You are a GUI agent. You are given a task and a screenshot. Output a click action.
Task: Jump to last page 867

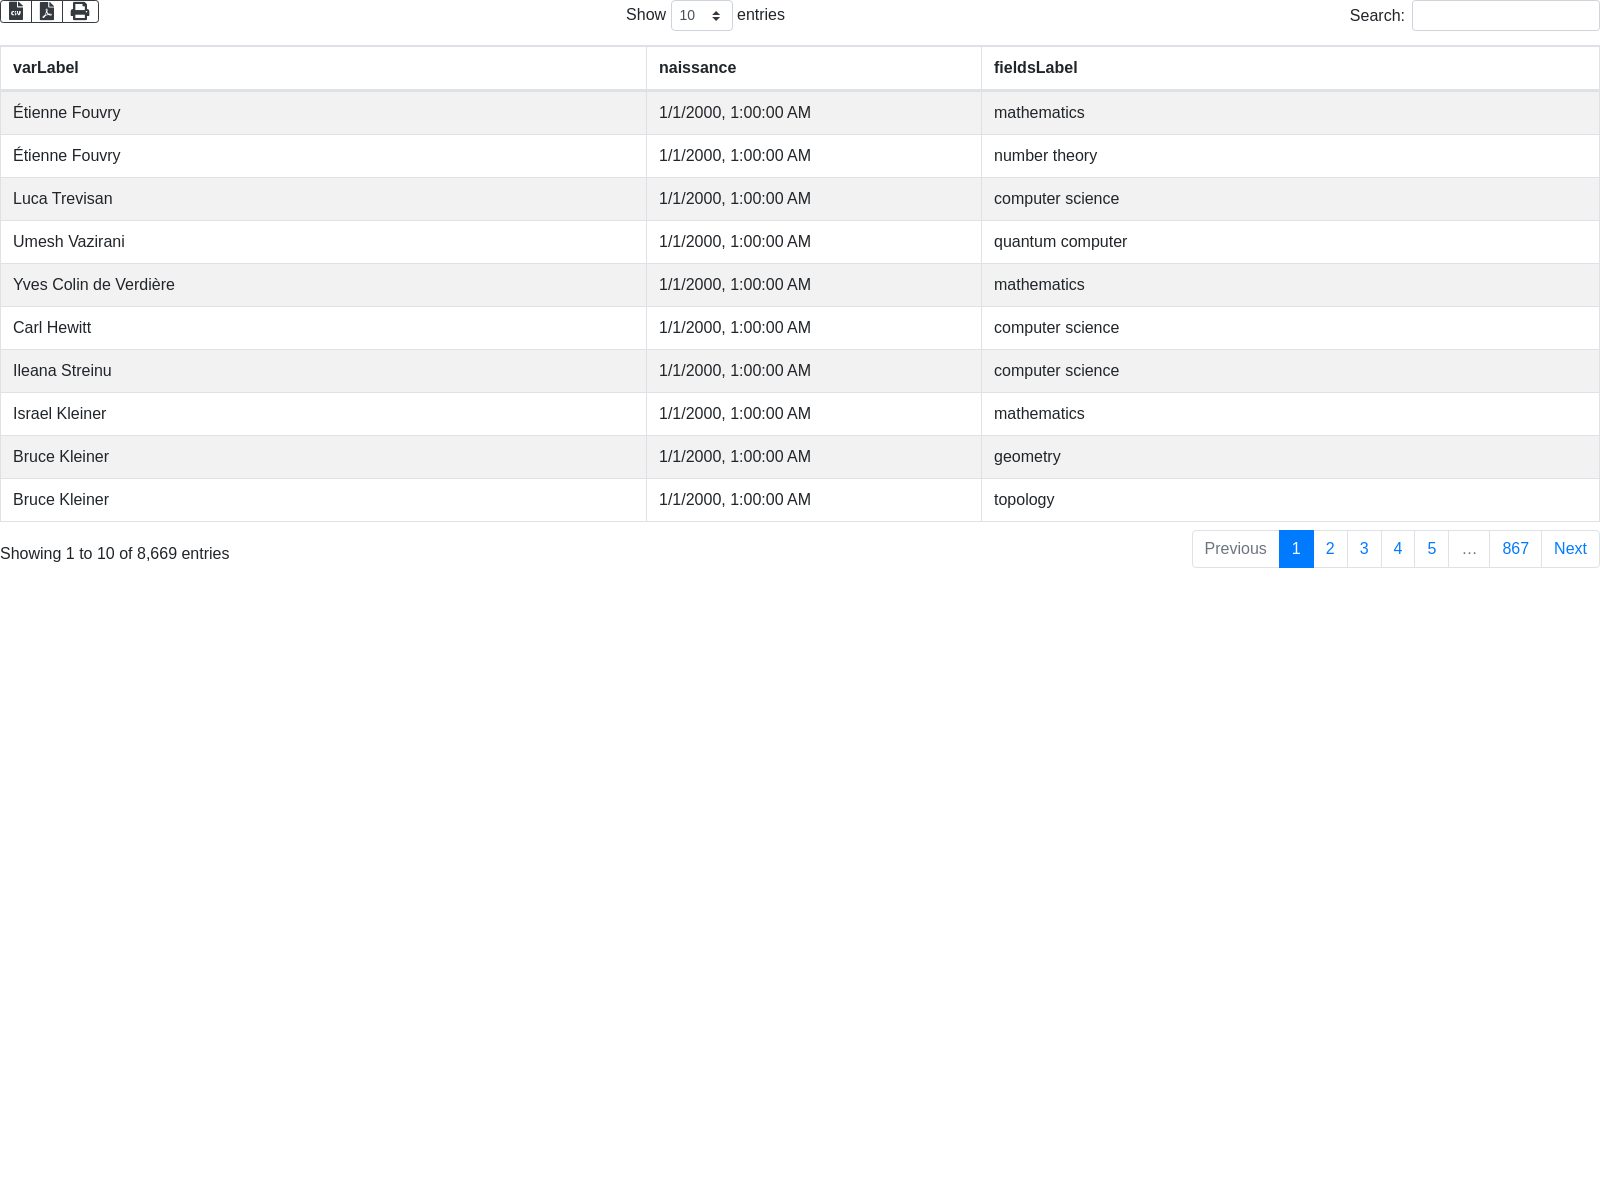[1515, 549]
